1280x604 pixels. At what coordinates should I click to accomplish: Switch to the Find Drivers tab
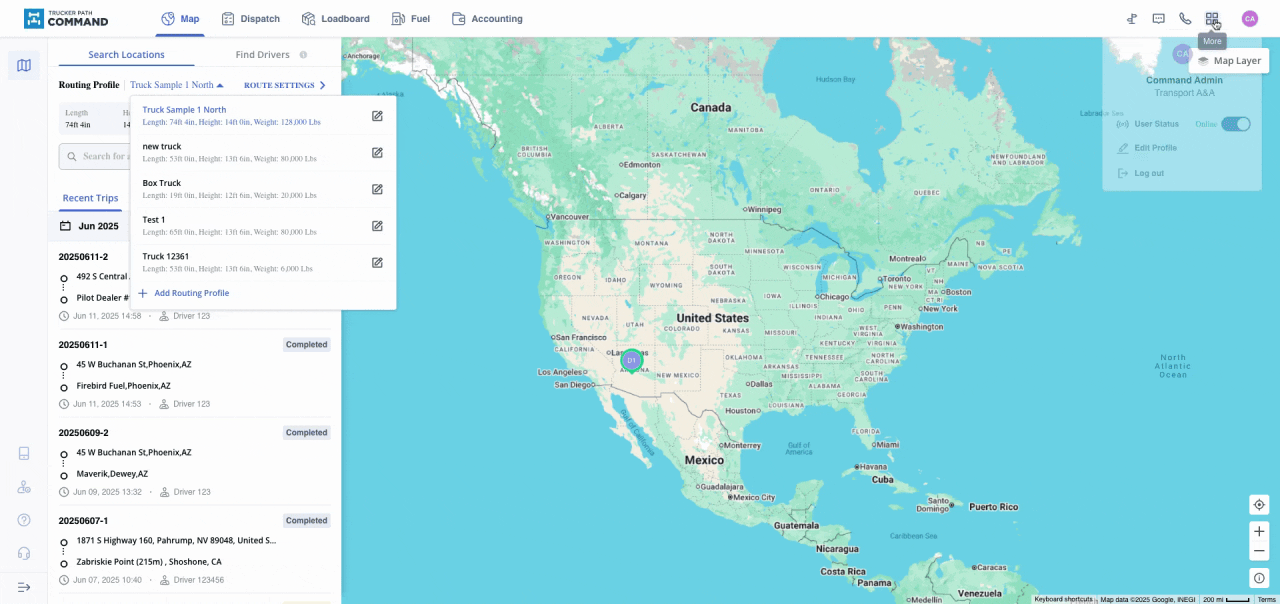tap(264, 55)
